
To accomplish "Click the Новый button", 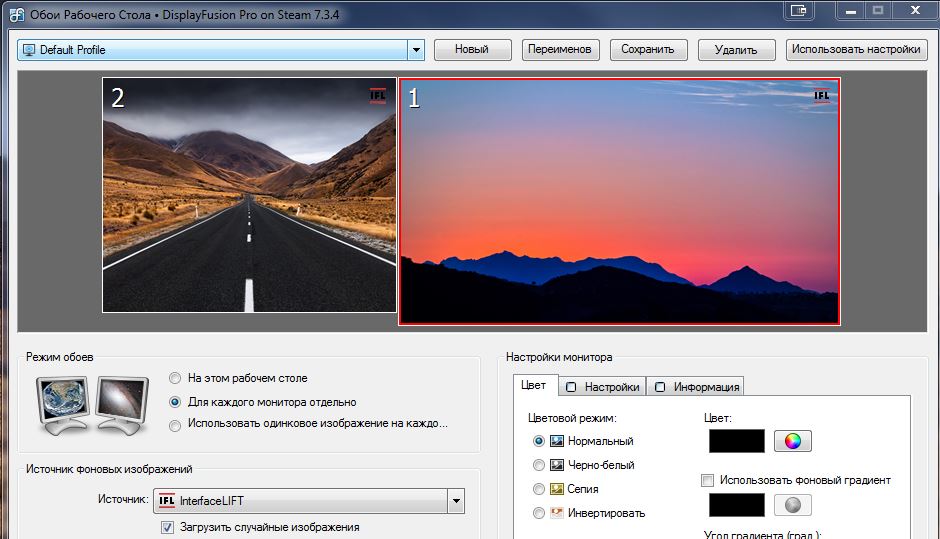I will click(x=472, y=50).
